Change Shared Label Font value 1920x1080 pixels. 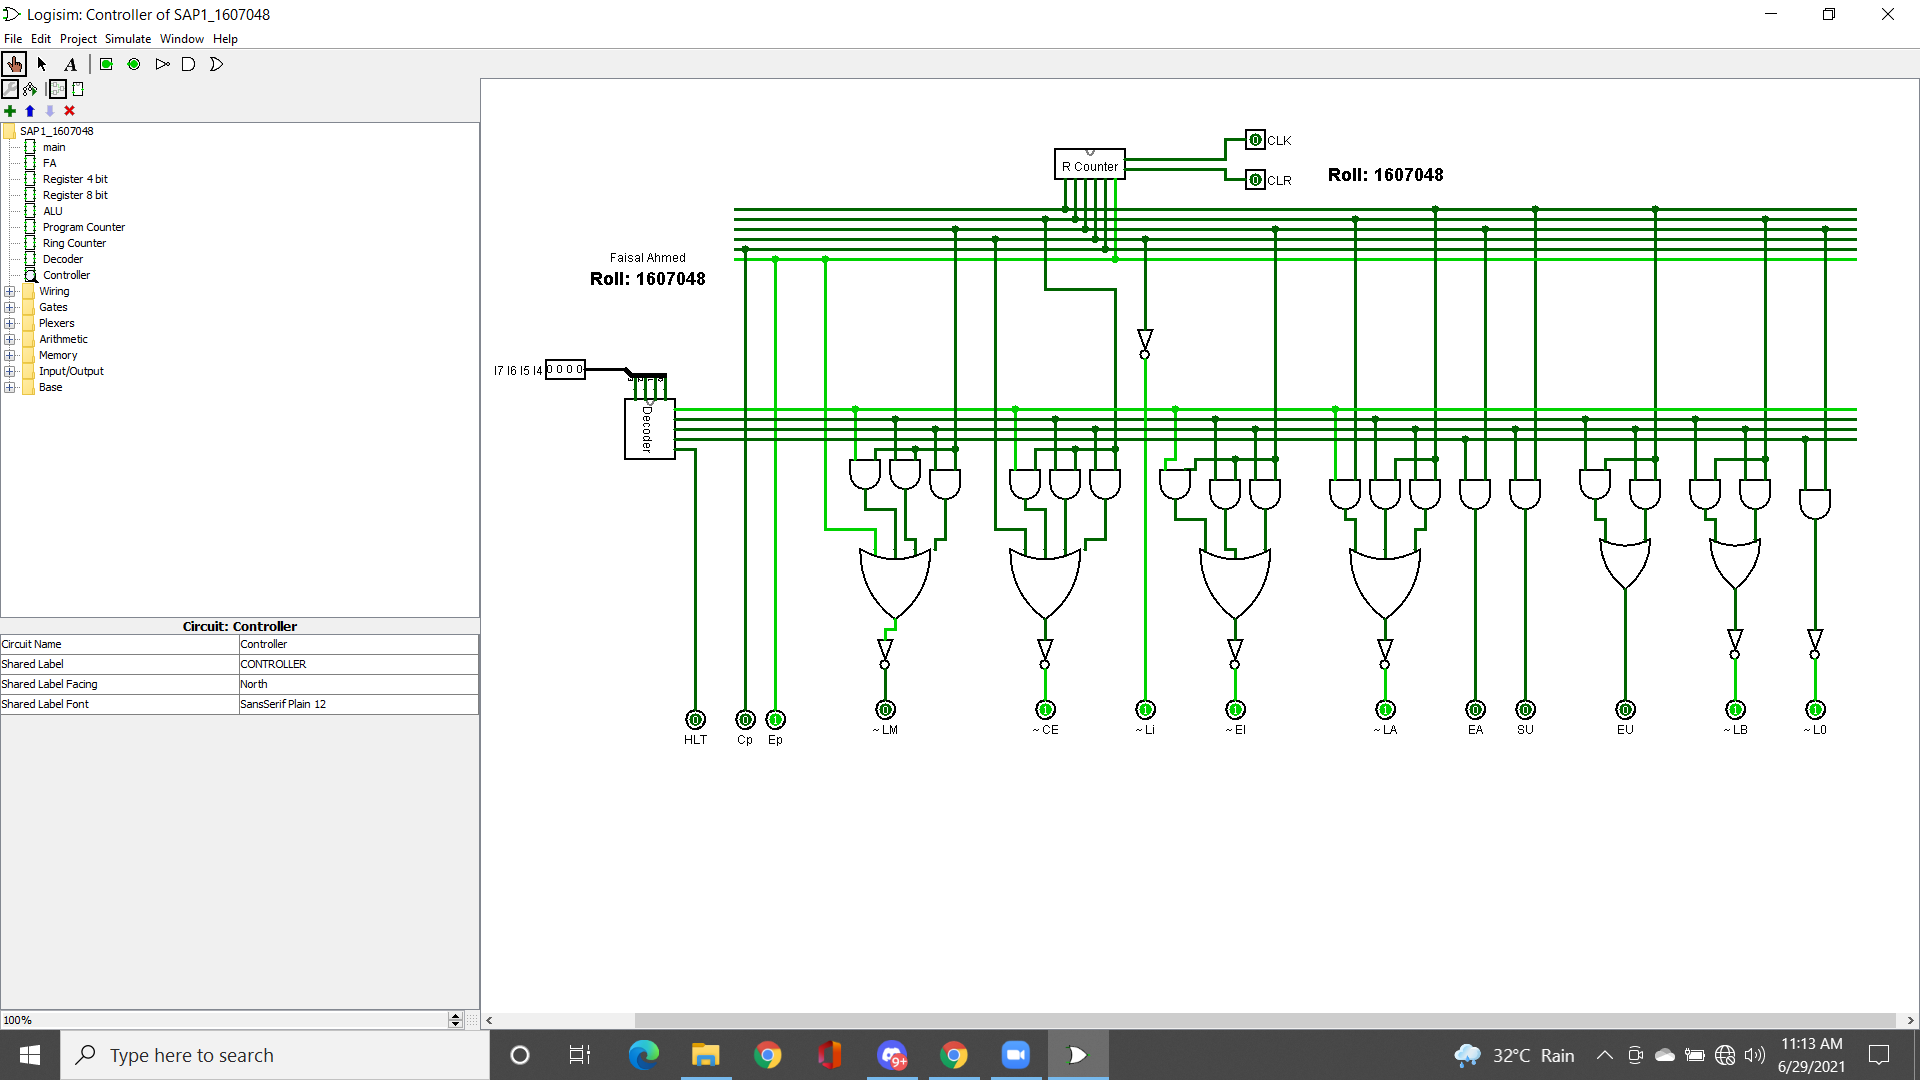point(358,704)
